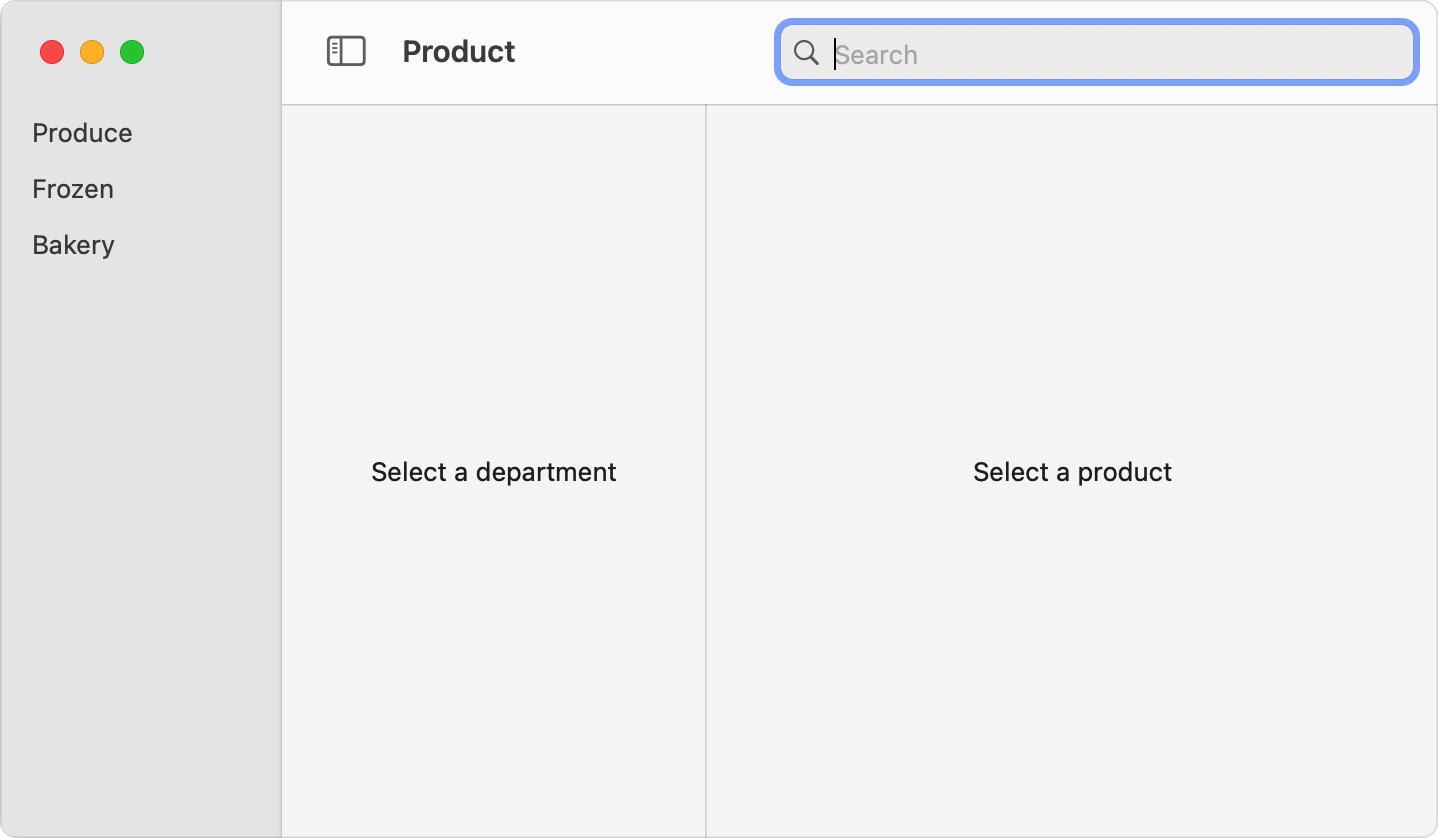Viewport: 1438px width, 838px height.
Task: Click the magnifying glass search icon
Action: (806, 53)
